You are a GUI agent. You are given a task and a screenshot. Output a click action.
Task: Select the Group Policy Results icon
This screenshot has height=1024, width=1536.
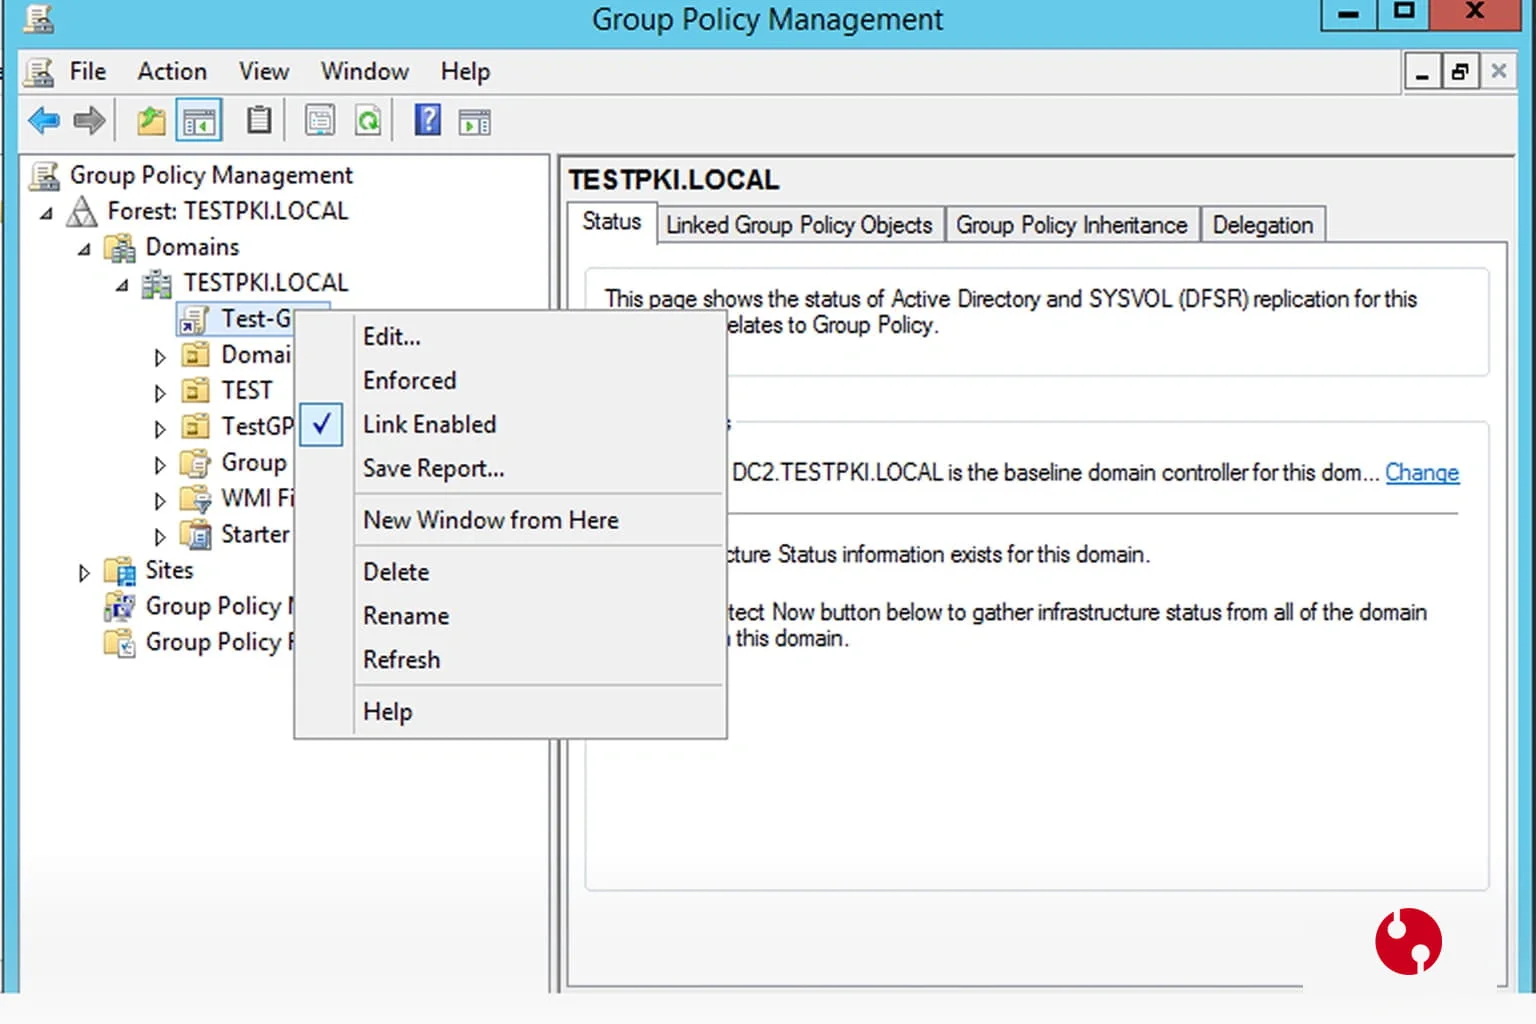pos(120,642)
